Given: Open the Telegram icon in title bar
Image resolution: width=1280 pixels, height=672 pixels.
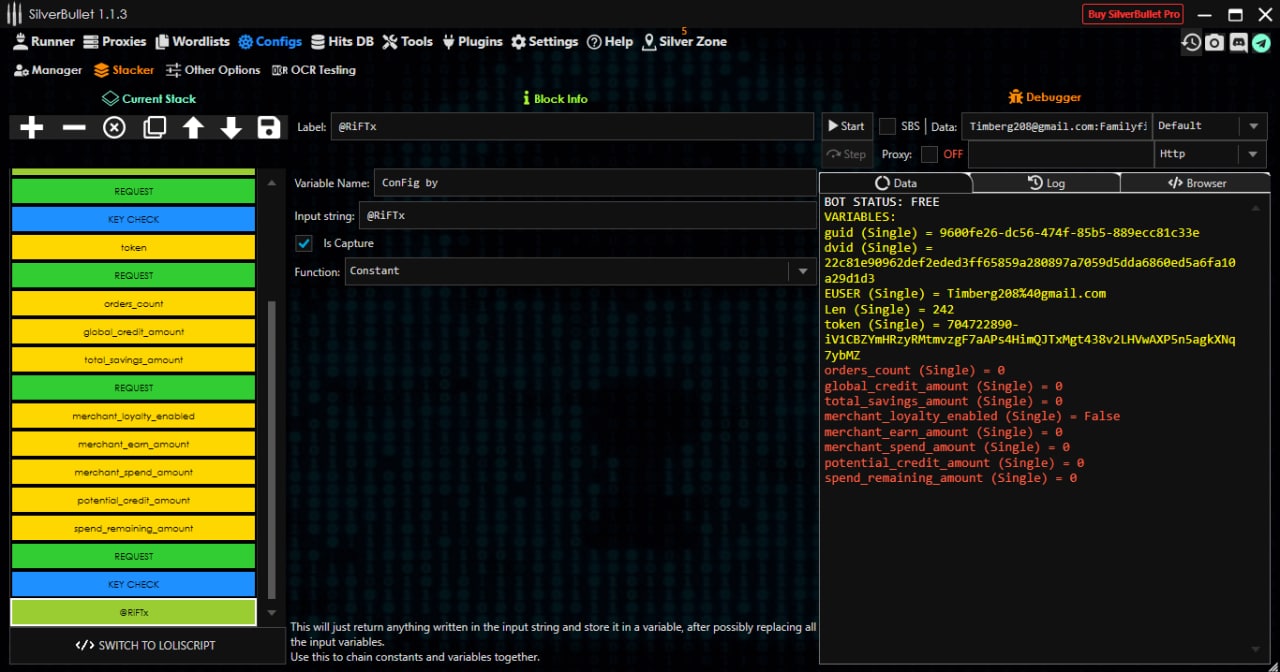Looking at the screenshot, I should 1261,42.
